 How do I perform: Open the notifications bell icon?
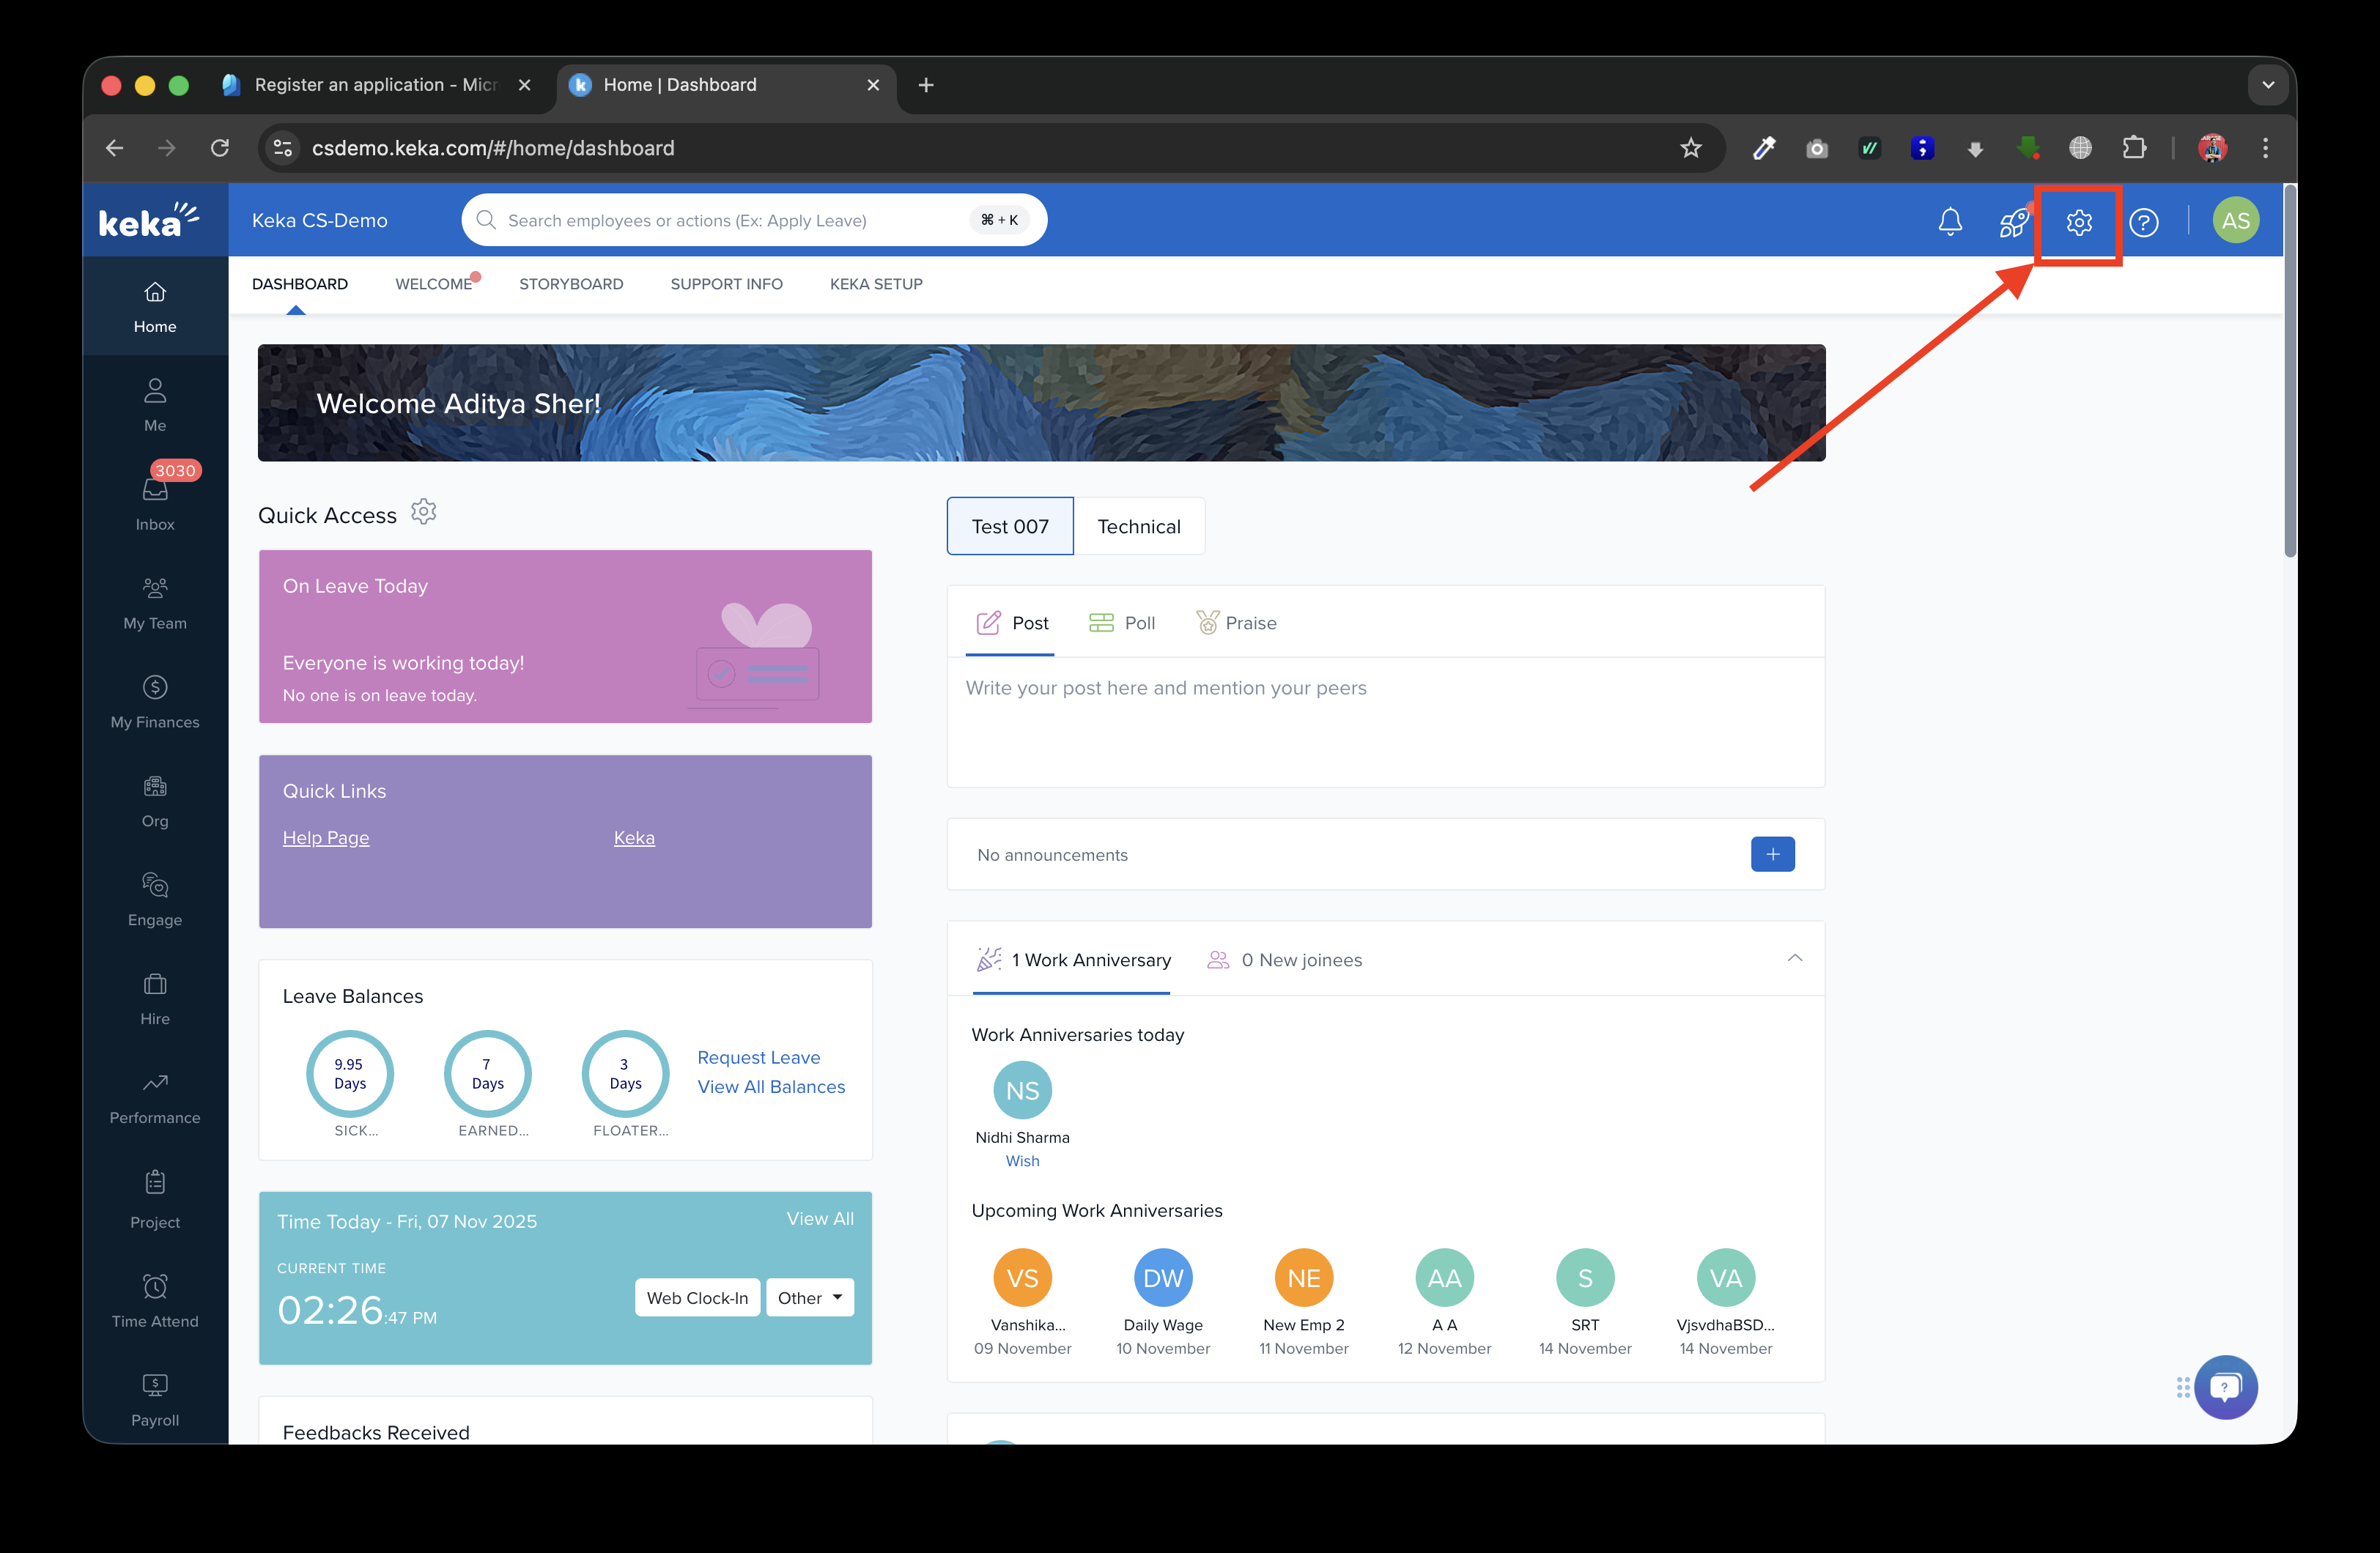point(1949,221)
